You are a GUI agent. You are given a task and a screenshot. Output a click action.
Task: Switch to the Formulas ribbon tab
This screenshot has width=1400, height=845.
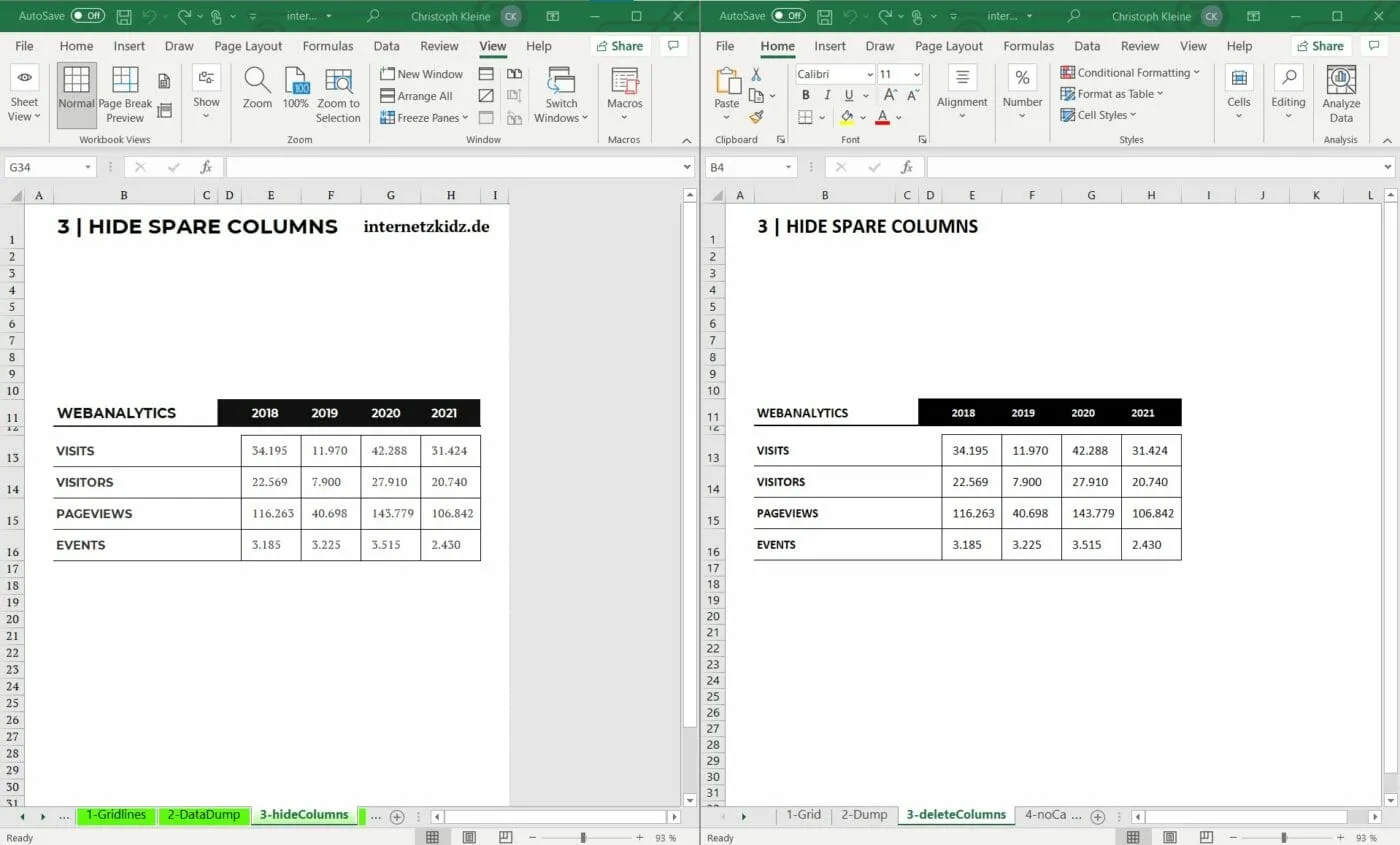tap(327, 46)
